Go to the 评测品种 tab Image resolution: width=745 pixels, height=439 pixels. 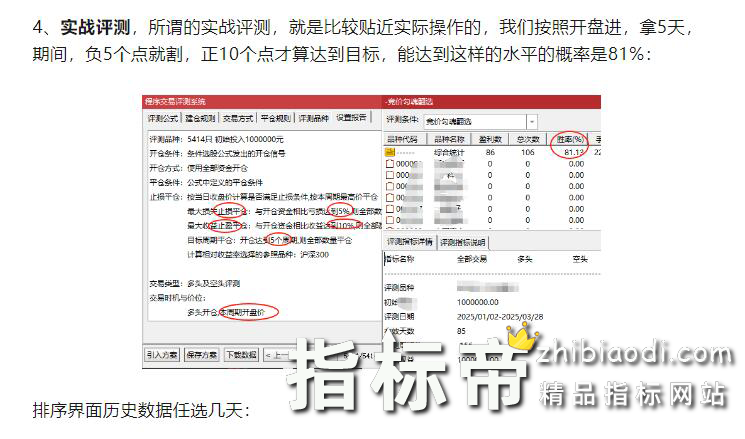coord(313,118)
